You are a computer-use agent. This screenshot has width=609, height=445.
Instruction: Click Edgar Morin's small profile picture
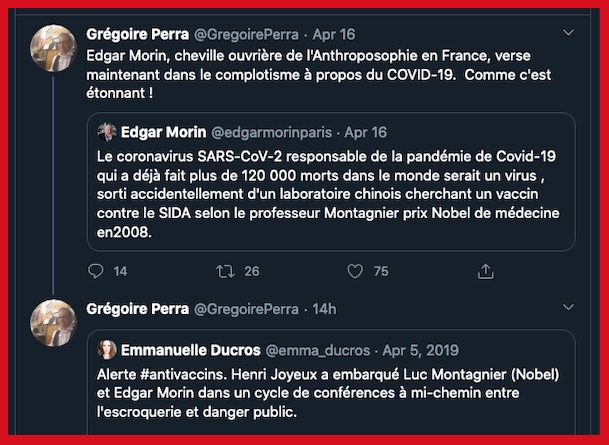click(107, 132)
